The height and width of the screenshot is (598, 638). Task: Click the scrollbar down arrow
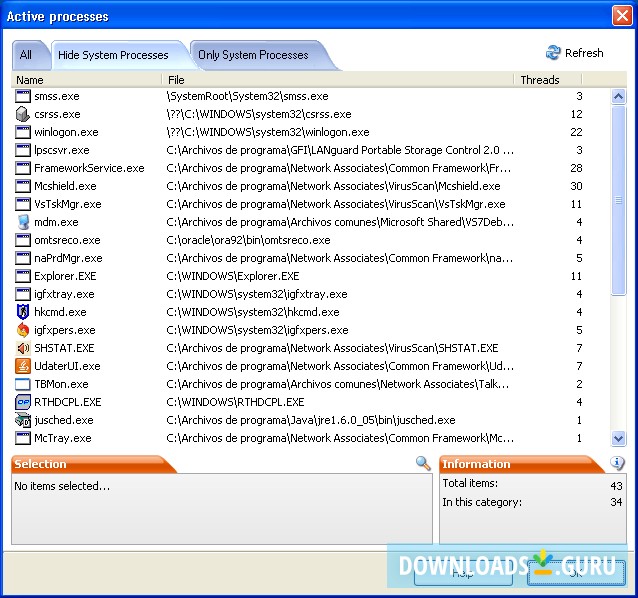[618, 439]
